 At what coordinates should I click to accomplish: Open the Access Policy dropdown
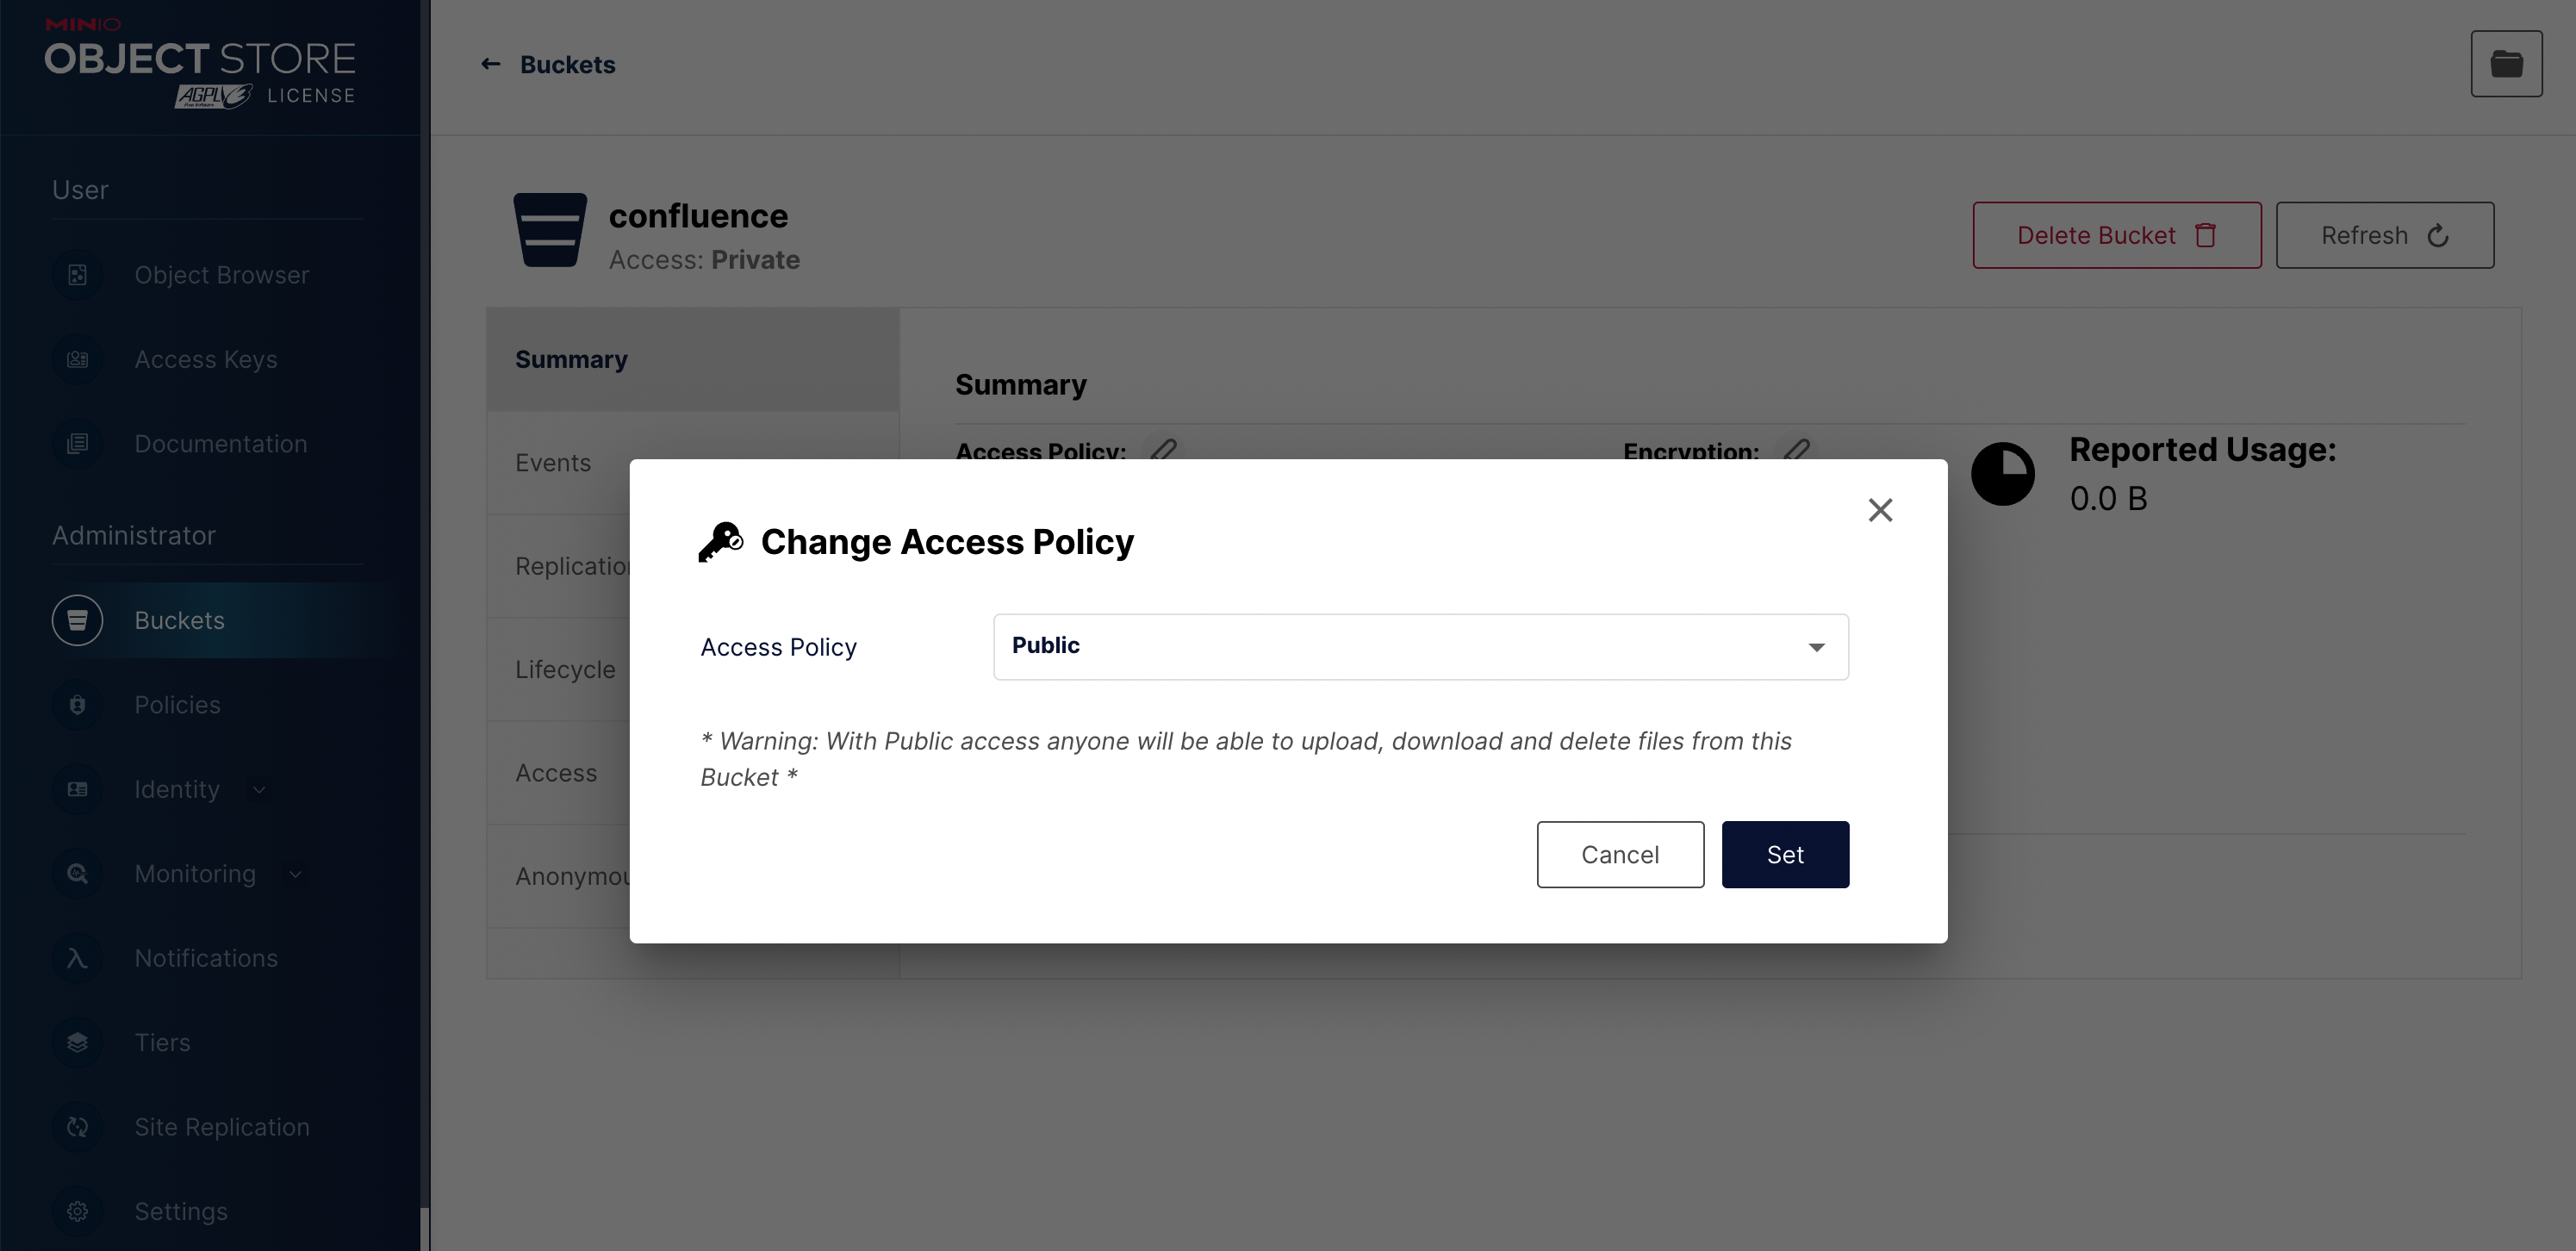[1420, 647]
